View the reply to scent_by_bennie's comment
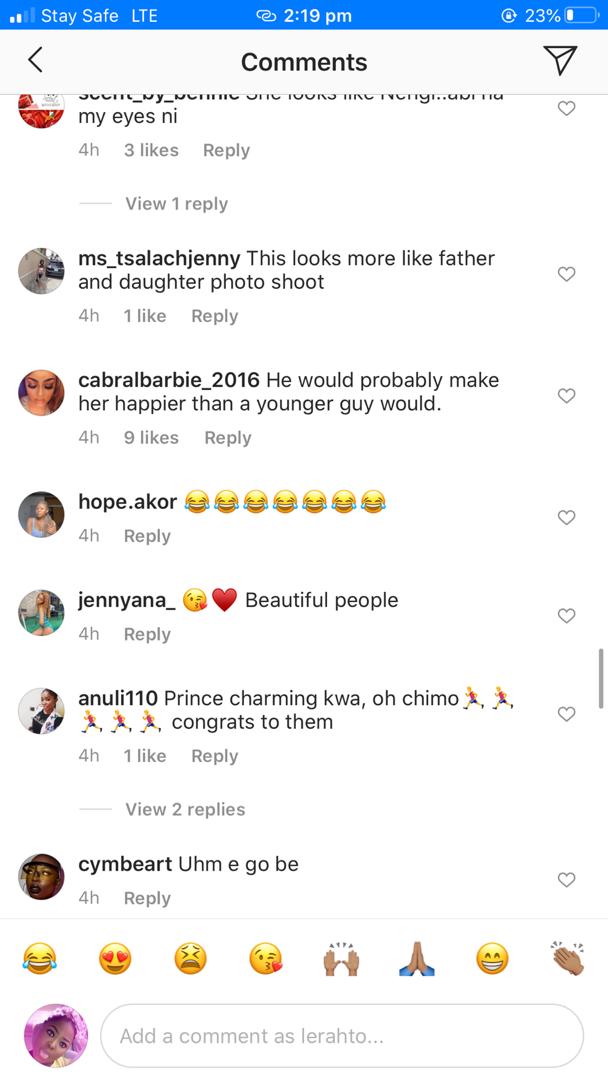Screen dimensions: 608x1080 [177, 203]
